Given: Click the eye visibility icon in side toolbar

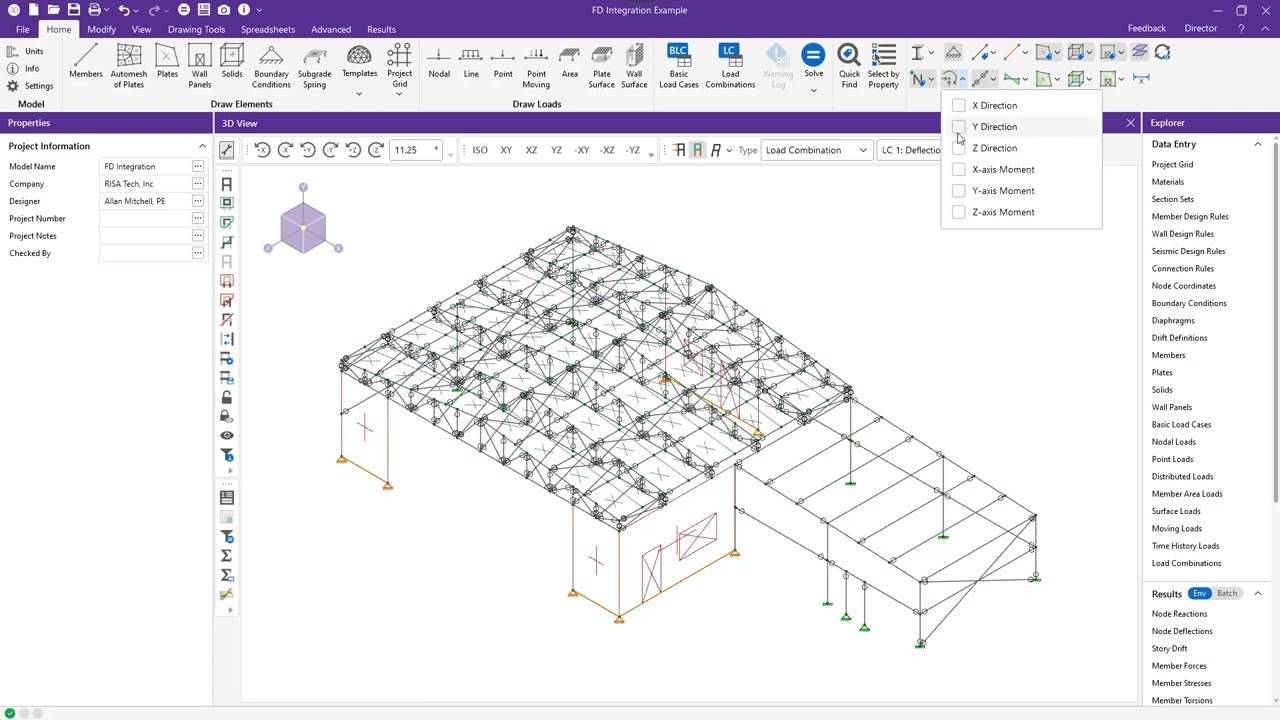Looking at the screenshot, I should pyautogui.click(x=227, y=436).
